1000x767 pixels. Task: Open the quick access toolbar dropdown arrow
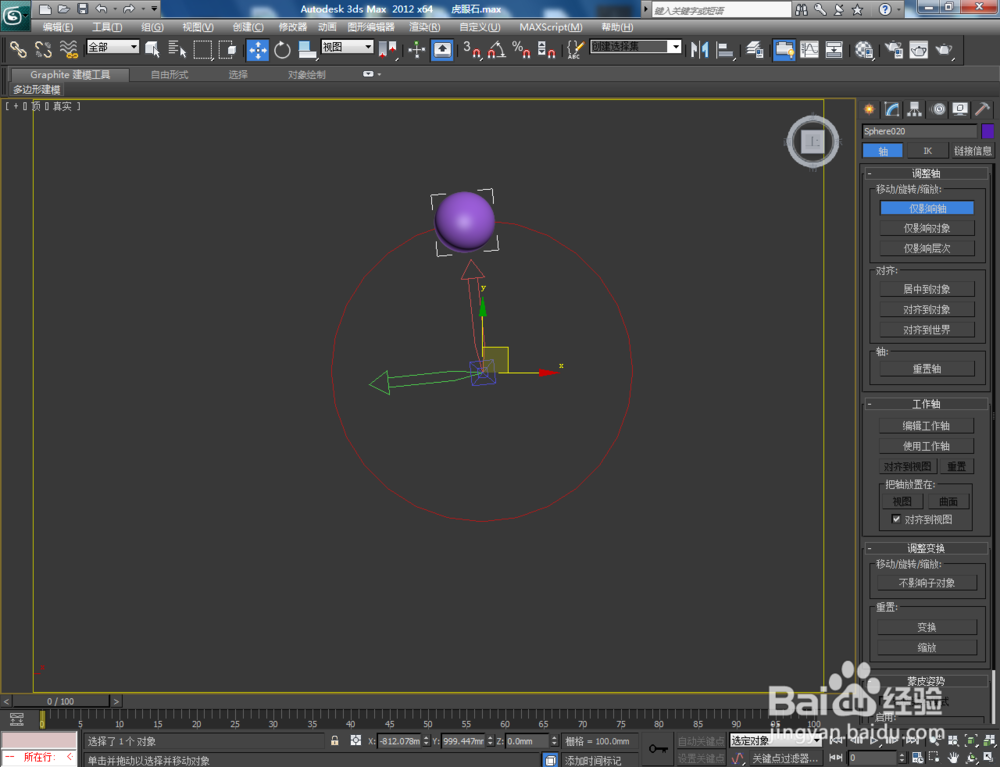click(x=154, y=9)
